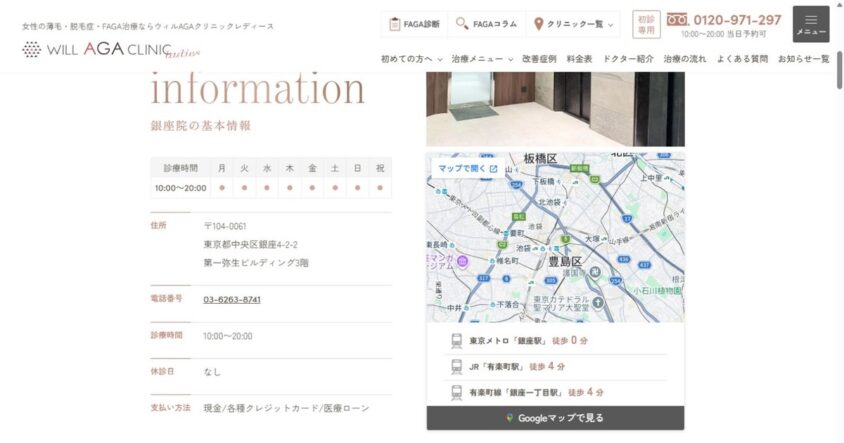
Task: Click the text 第一弥生ビルディング3階
Action: [256, 263]
